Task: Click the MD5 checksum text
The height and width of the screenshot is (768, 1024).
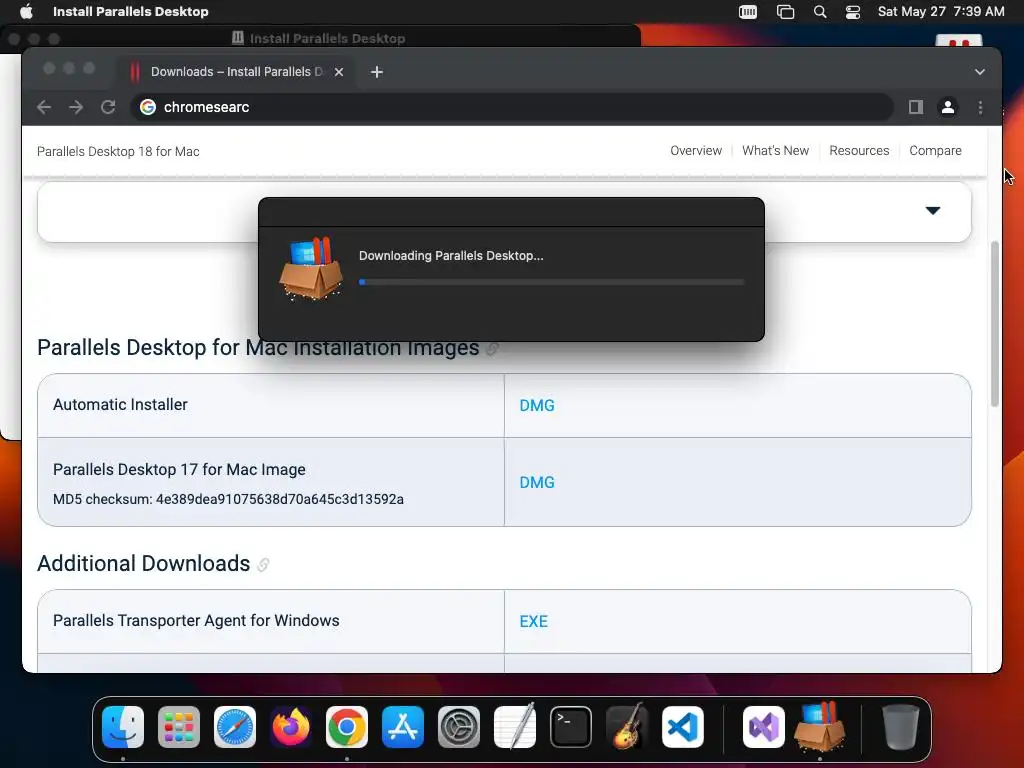Action: [228, 500]
